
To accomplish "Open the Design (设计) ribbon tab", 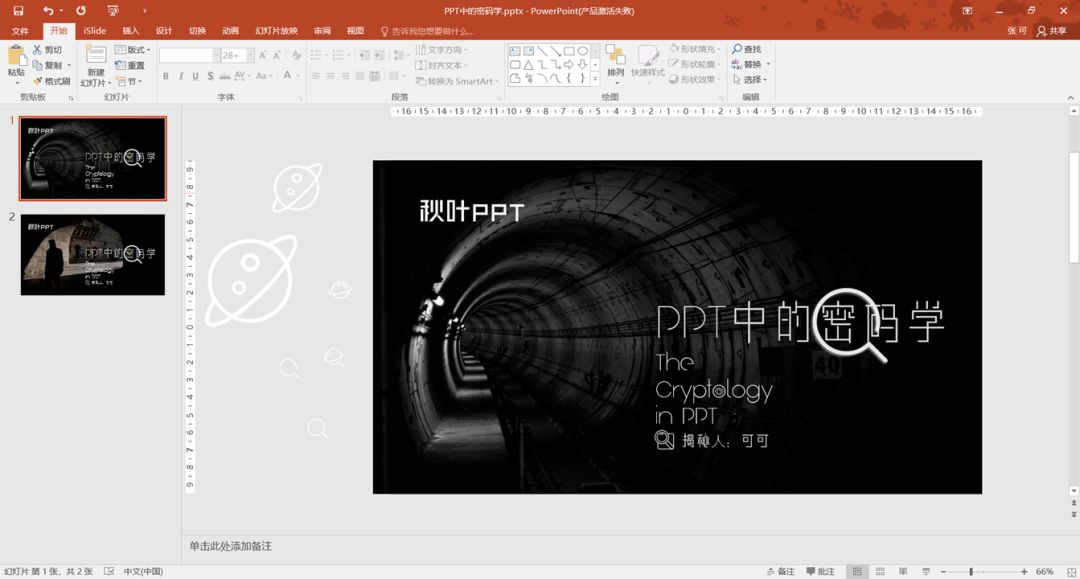I will (163, 31).
